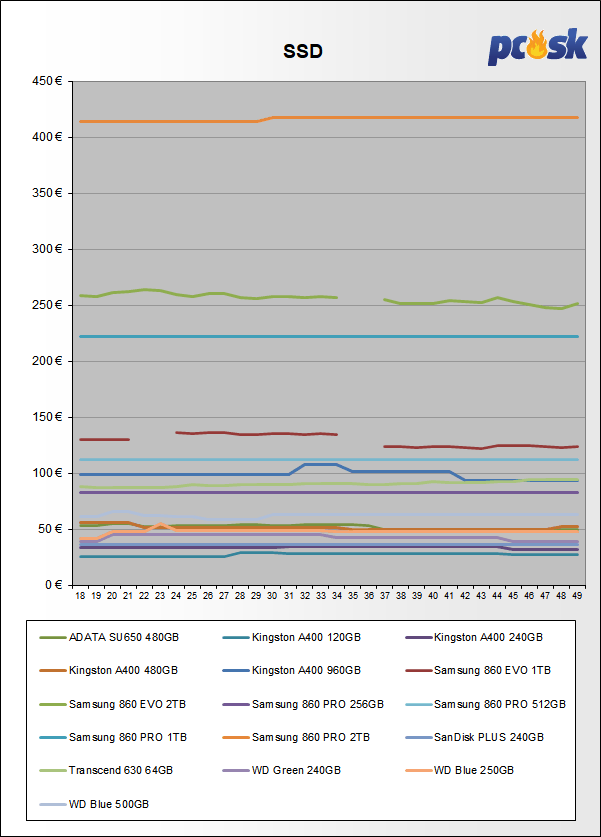Image resolution: width=601 pixels, height=837 pixels.
Task: Click the Samsung 860 PRO 2TB orange legend swatch
Action: (x=236, y=738)
